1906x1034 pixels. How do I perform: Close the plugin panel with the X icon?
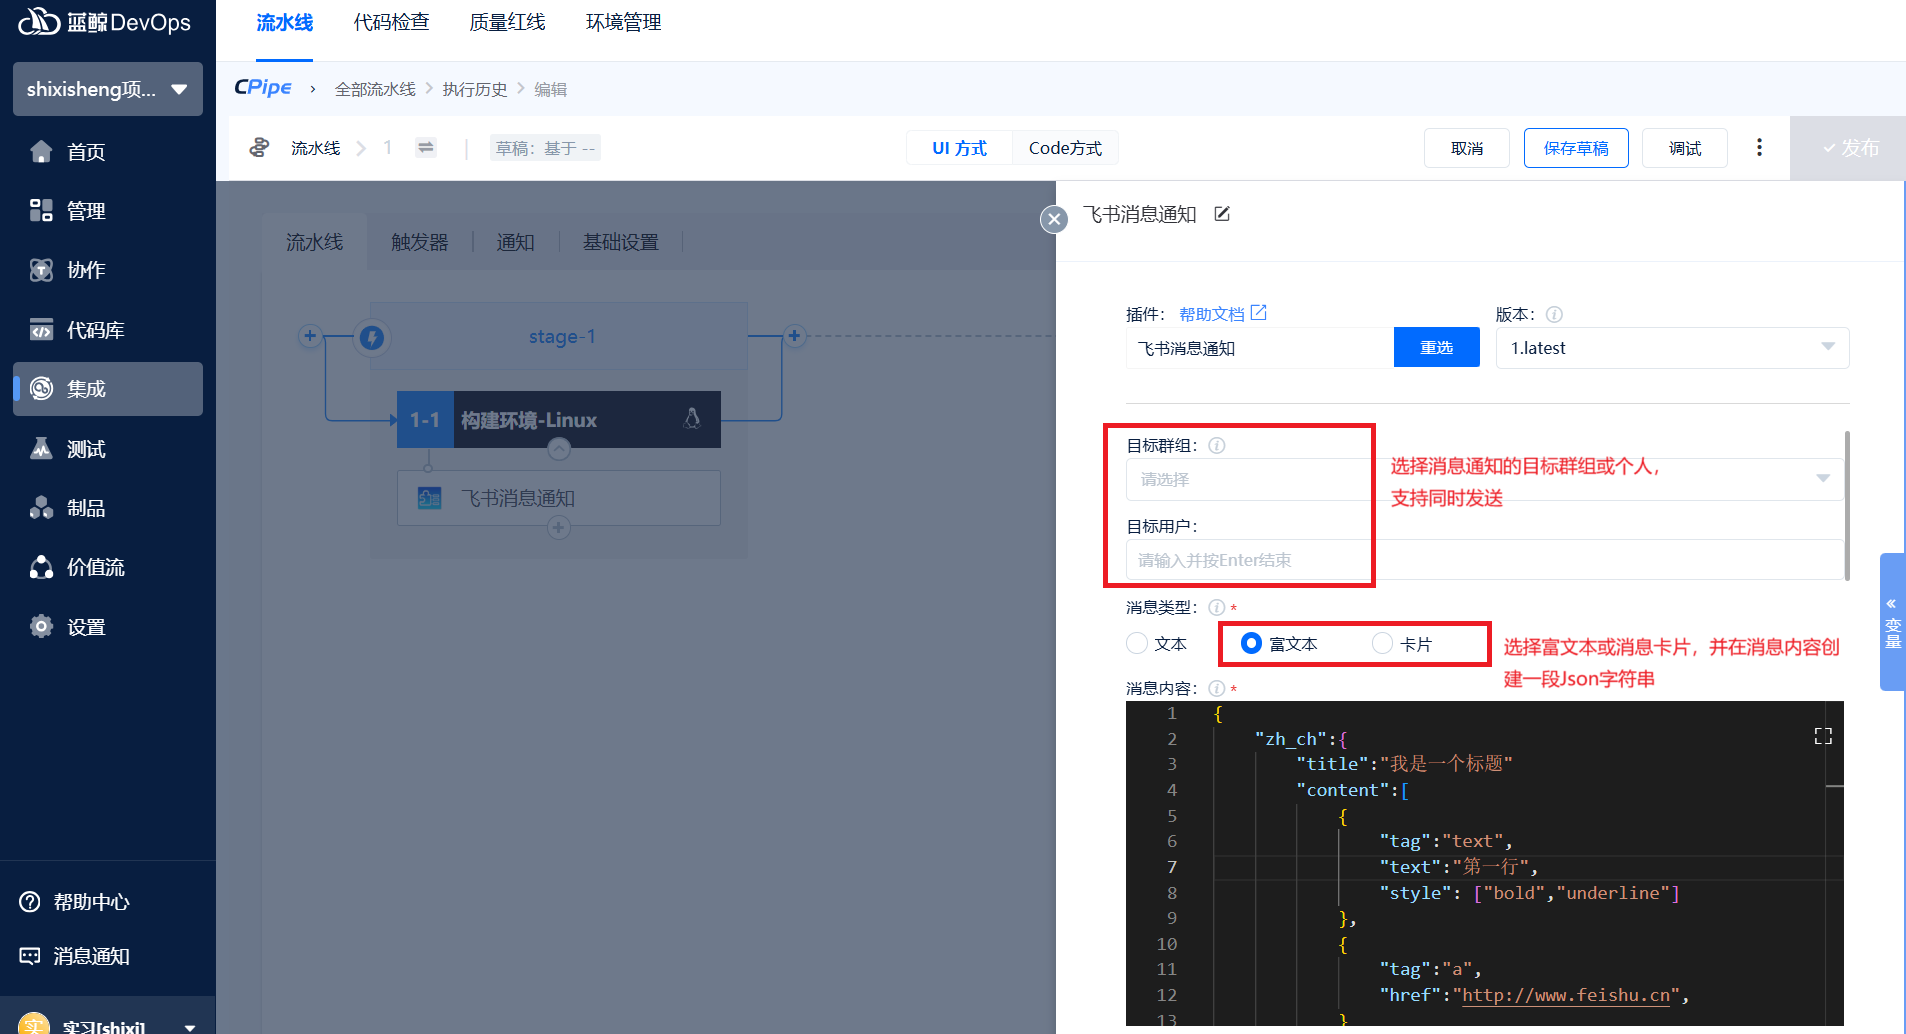pyautogui.click(x=1054, y=219)
